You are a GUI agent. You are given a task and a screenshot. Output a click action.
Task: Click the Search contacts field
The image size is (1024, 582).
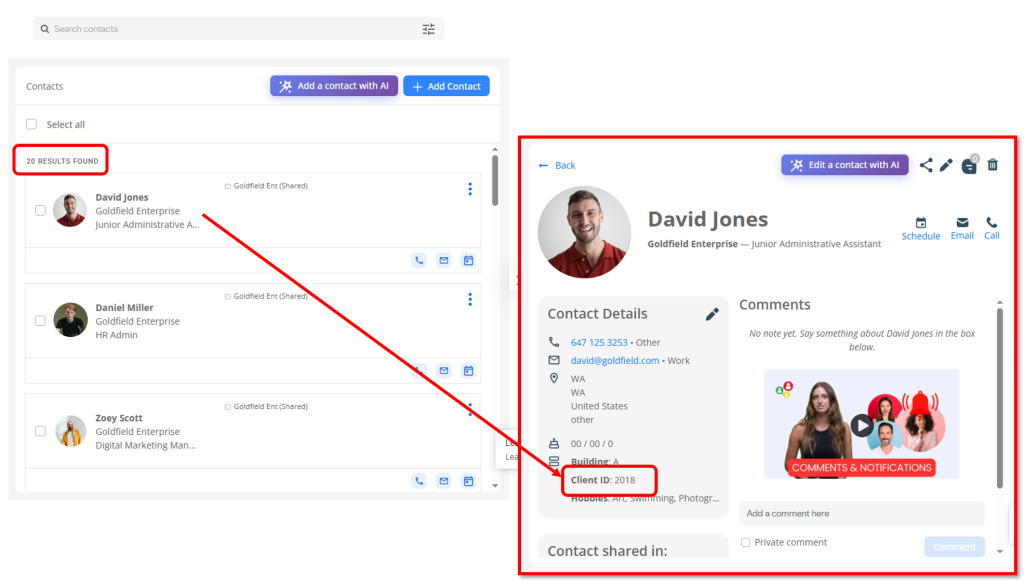point(230,29)
